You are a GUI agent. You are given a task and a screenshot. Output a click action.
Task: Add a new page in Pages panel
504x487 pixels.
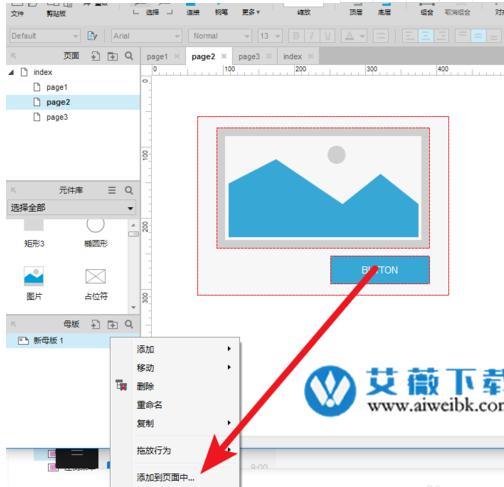(96, 56)
